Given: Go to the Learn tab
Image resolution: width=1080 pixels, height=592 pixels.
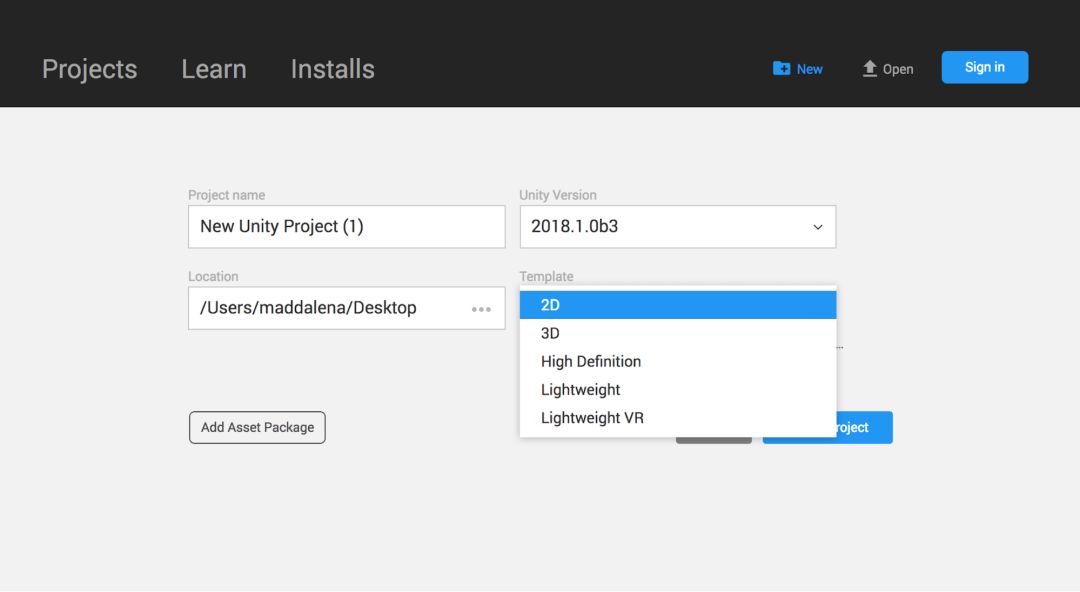Looking at the screenshot, I should (213, 69).
